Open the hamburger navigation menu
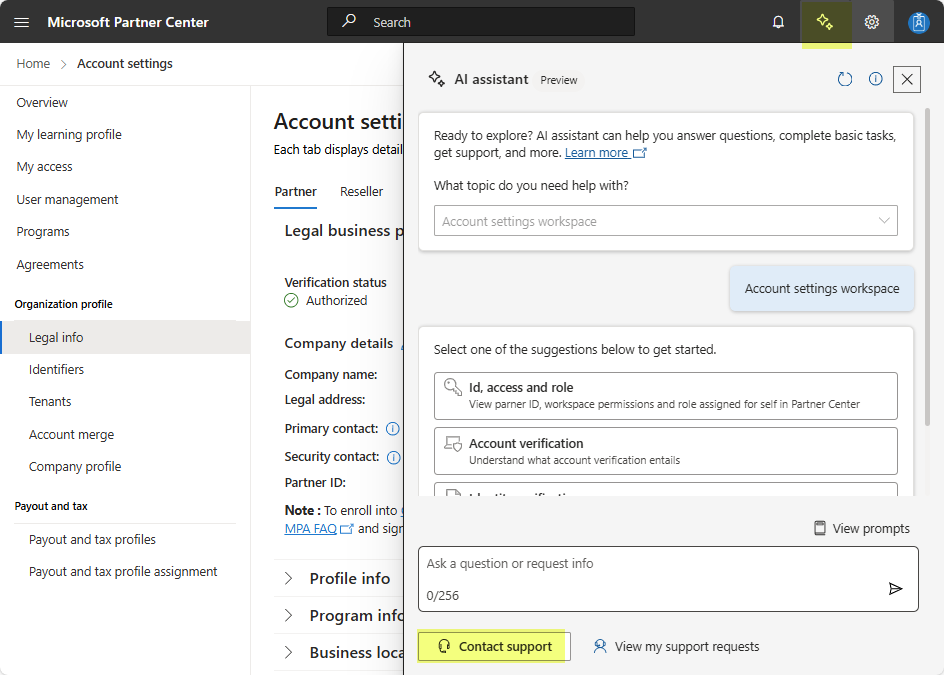This screenshot has height=675, width=944. (x=21, y=22)
